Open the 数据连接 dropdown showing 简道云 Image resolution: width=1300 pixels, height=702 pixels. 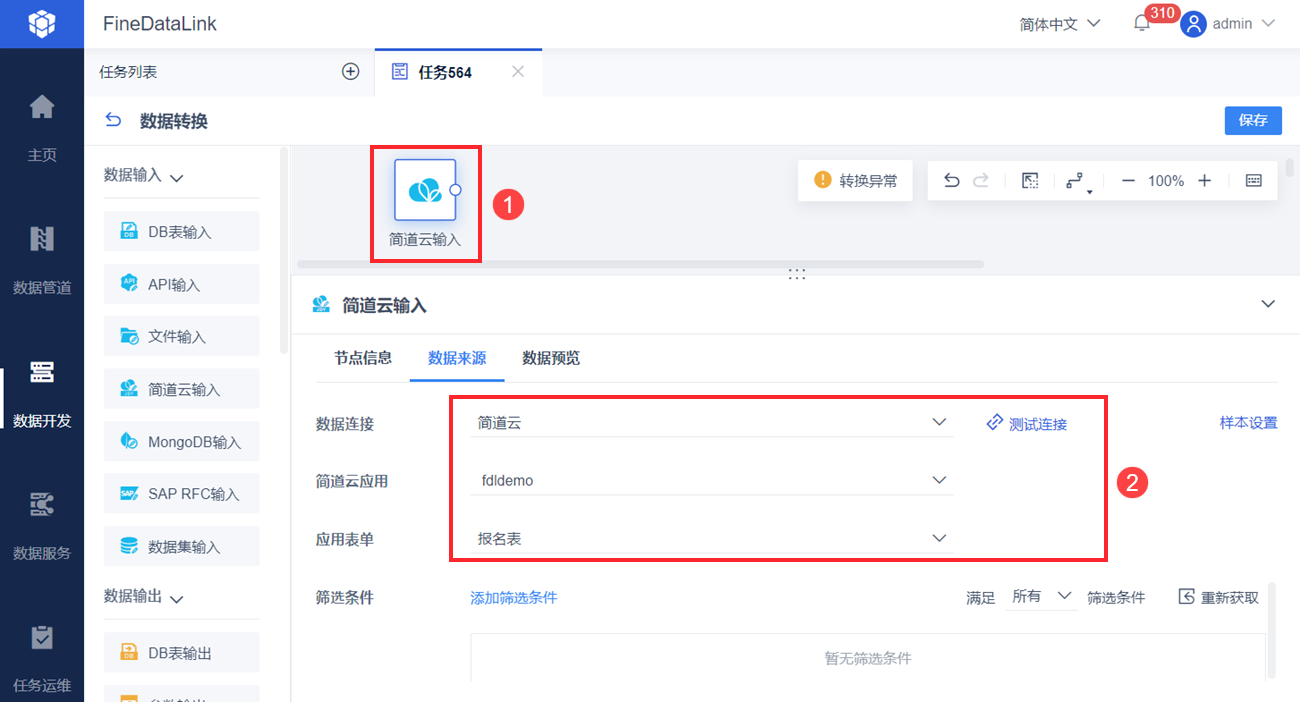(712, 423)
